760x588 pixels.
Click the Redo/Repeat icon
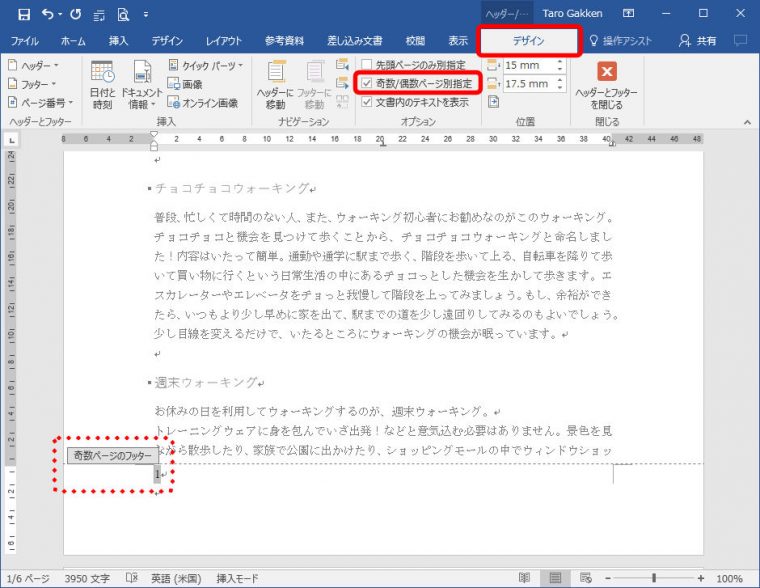click(75, 14)
